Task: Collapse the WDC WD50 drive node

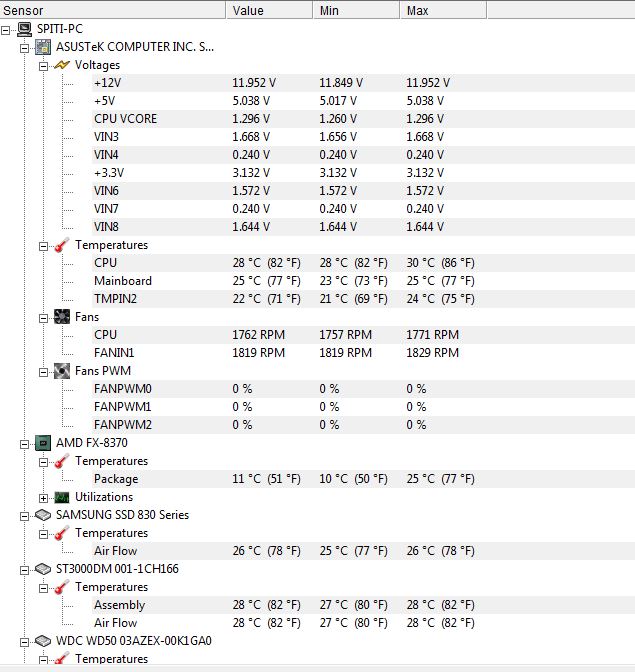Action: pyautogui.click(x=24, y=642)
